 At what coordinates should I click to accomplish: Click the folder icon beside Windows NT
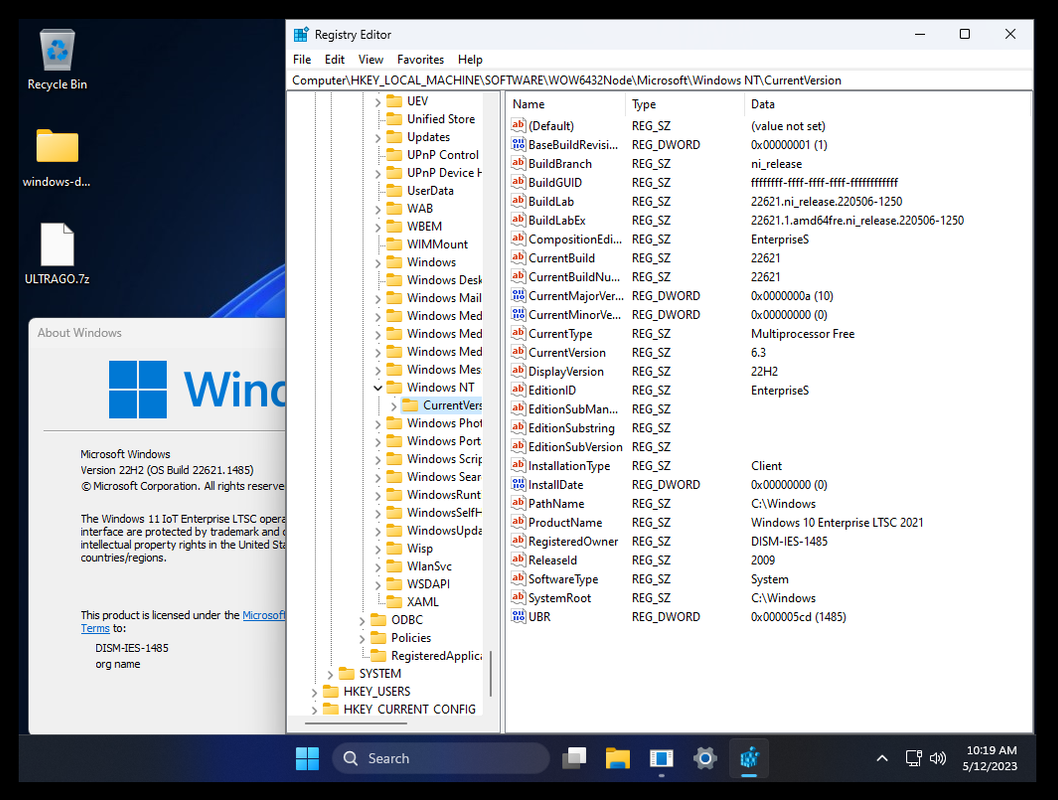click(x=394, y=387)
